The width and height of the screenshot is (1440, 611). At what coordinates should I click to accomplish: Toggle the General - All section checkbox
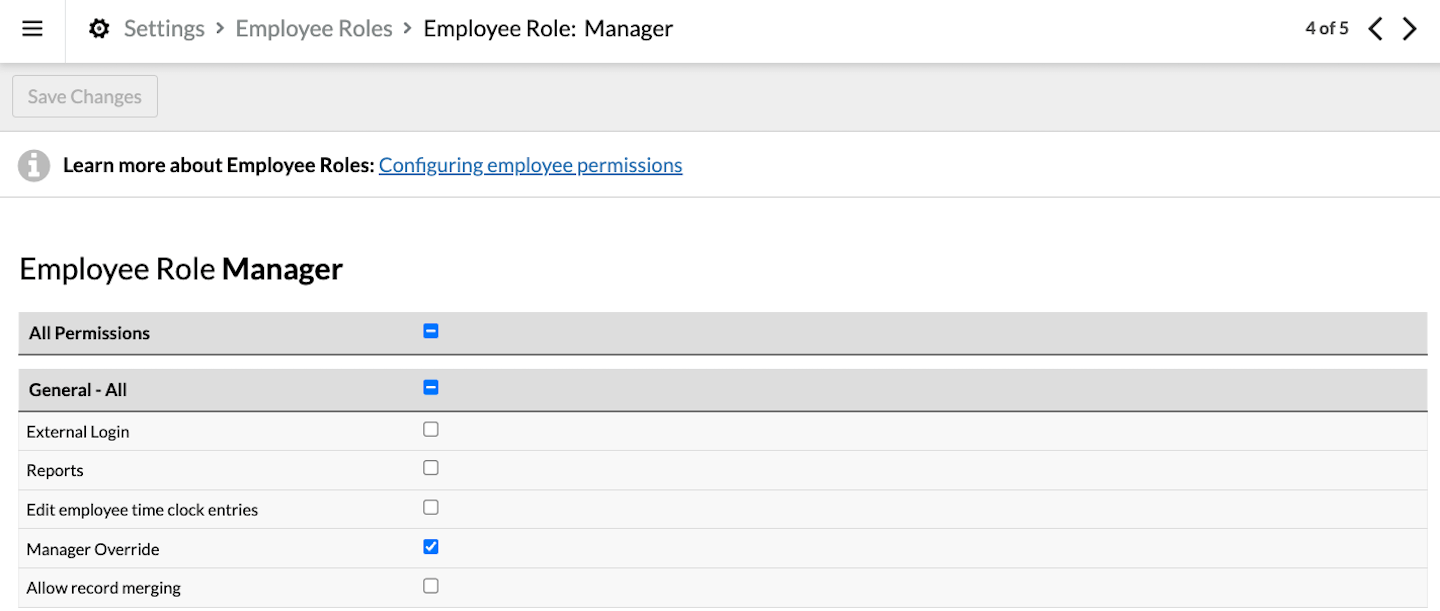[x=430, y=388]
